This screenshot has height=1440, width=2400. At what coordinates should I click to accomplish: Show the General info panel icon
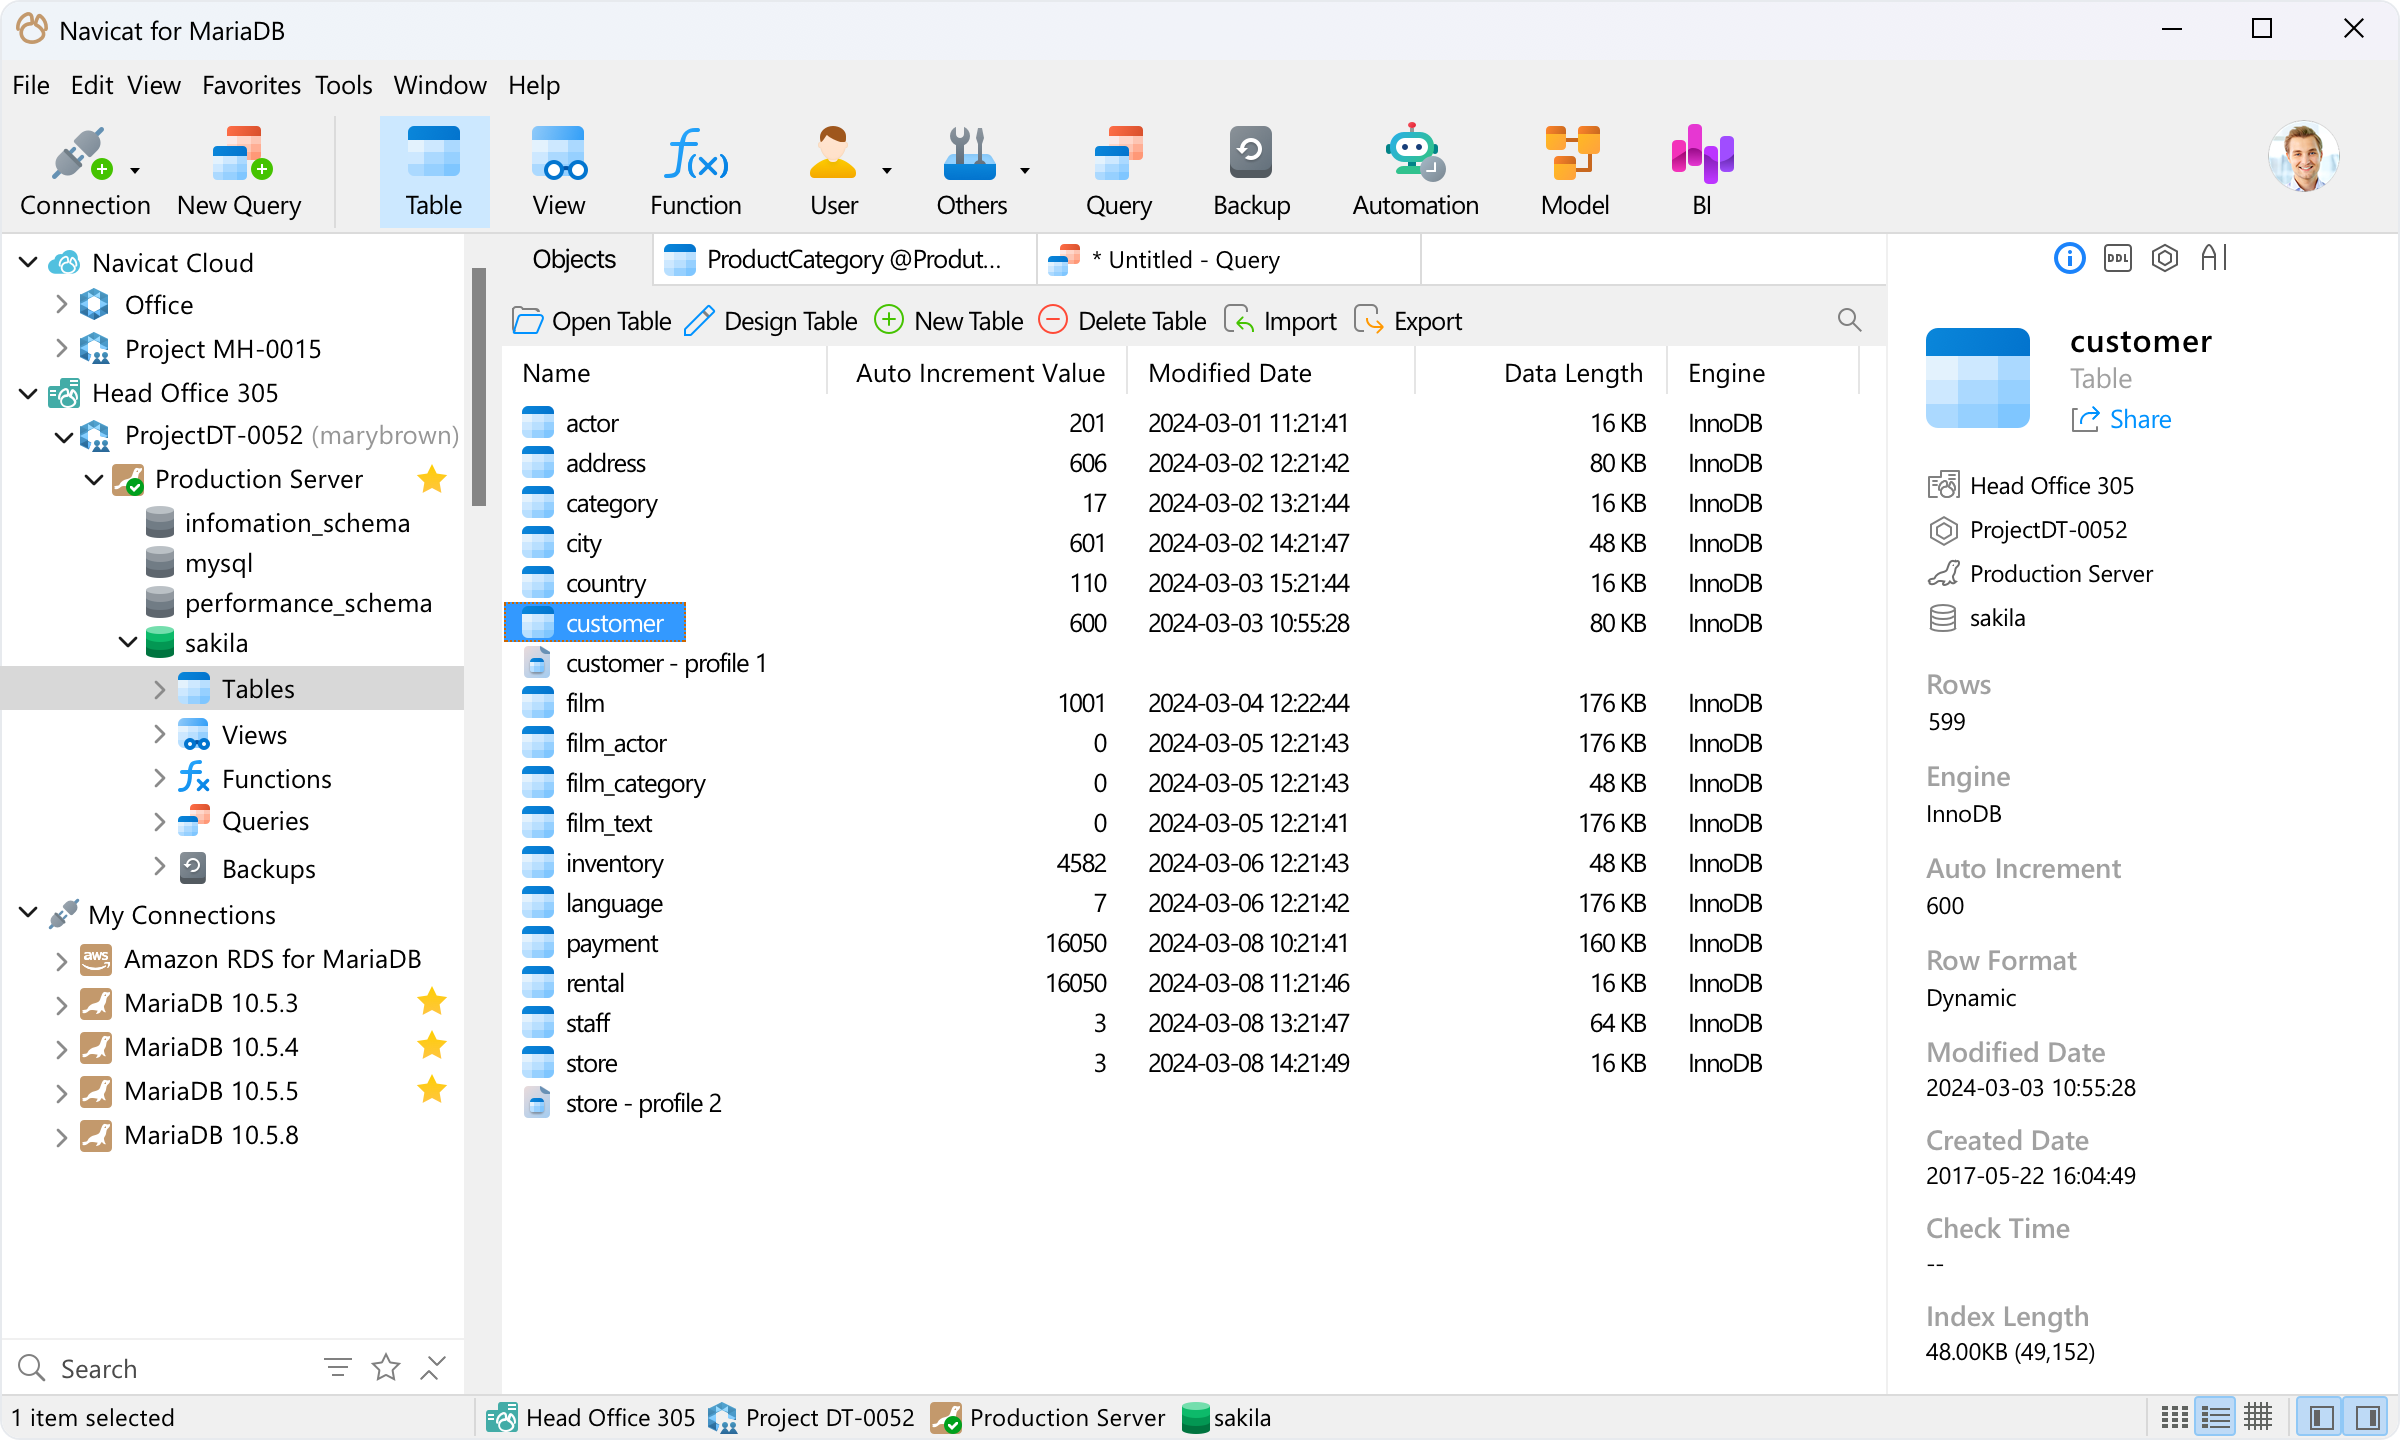click(2069, 259)
